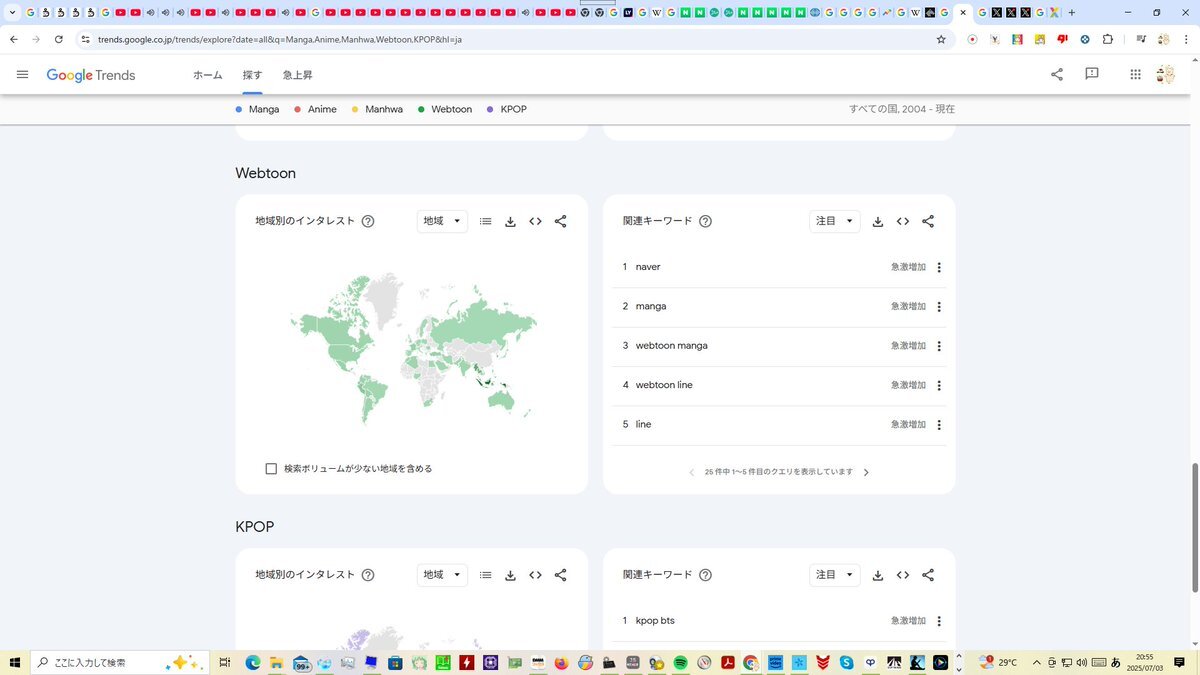Screen dimensions: 1200x675
Task: Download Webtoon related keywords CSV
Action: click(x=878, y=221)
